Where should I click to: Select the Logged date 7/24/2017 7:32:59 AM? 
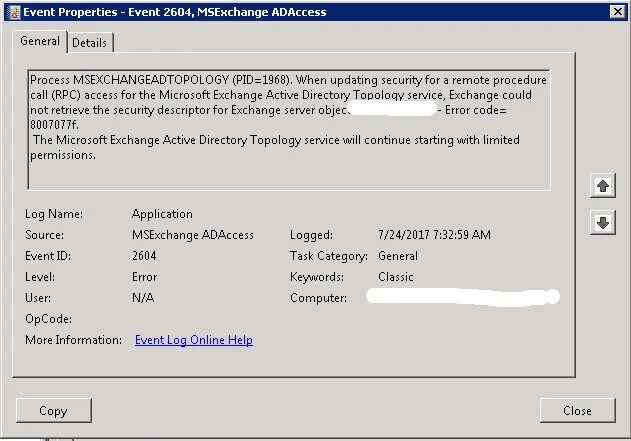(434, 235)
